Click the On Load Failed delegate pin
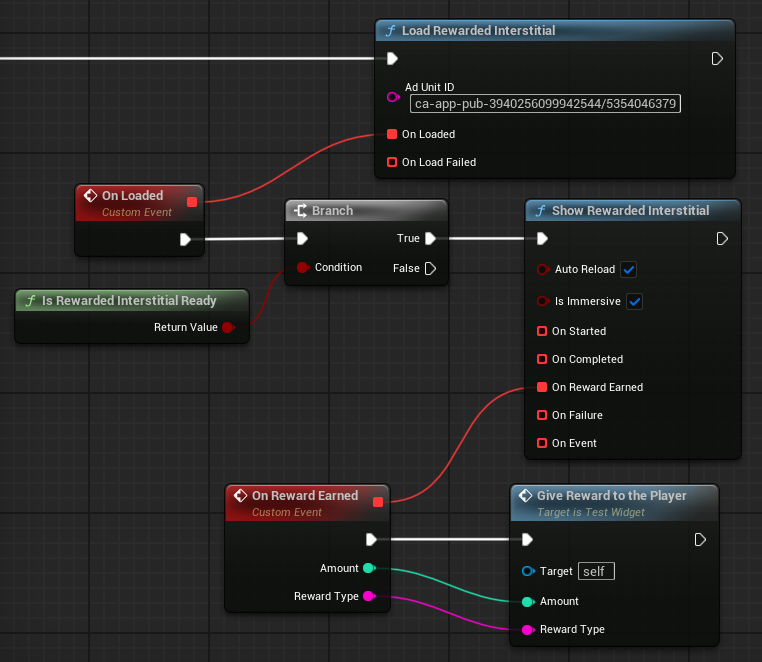The height and width of the screenshot is (662, 762). [392, 162]
